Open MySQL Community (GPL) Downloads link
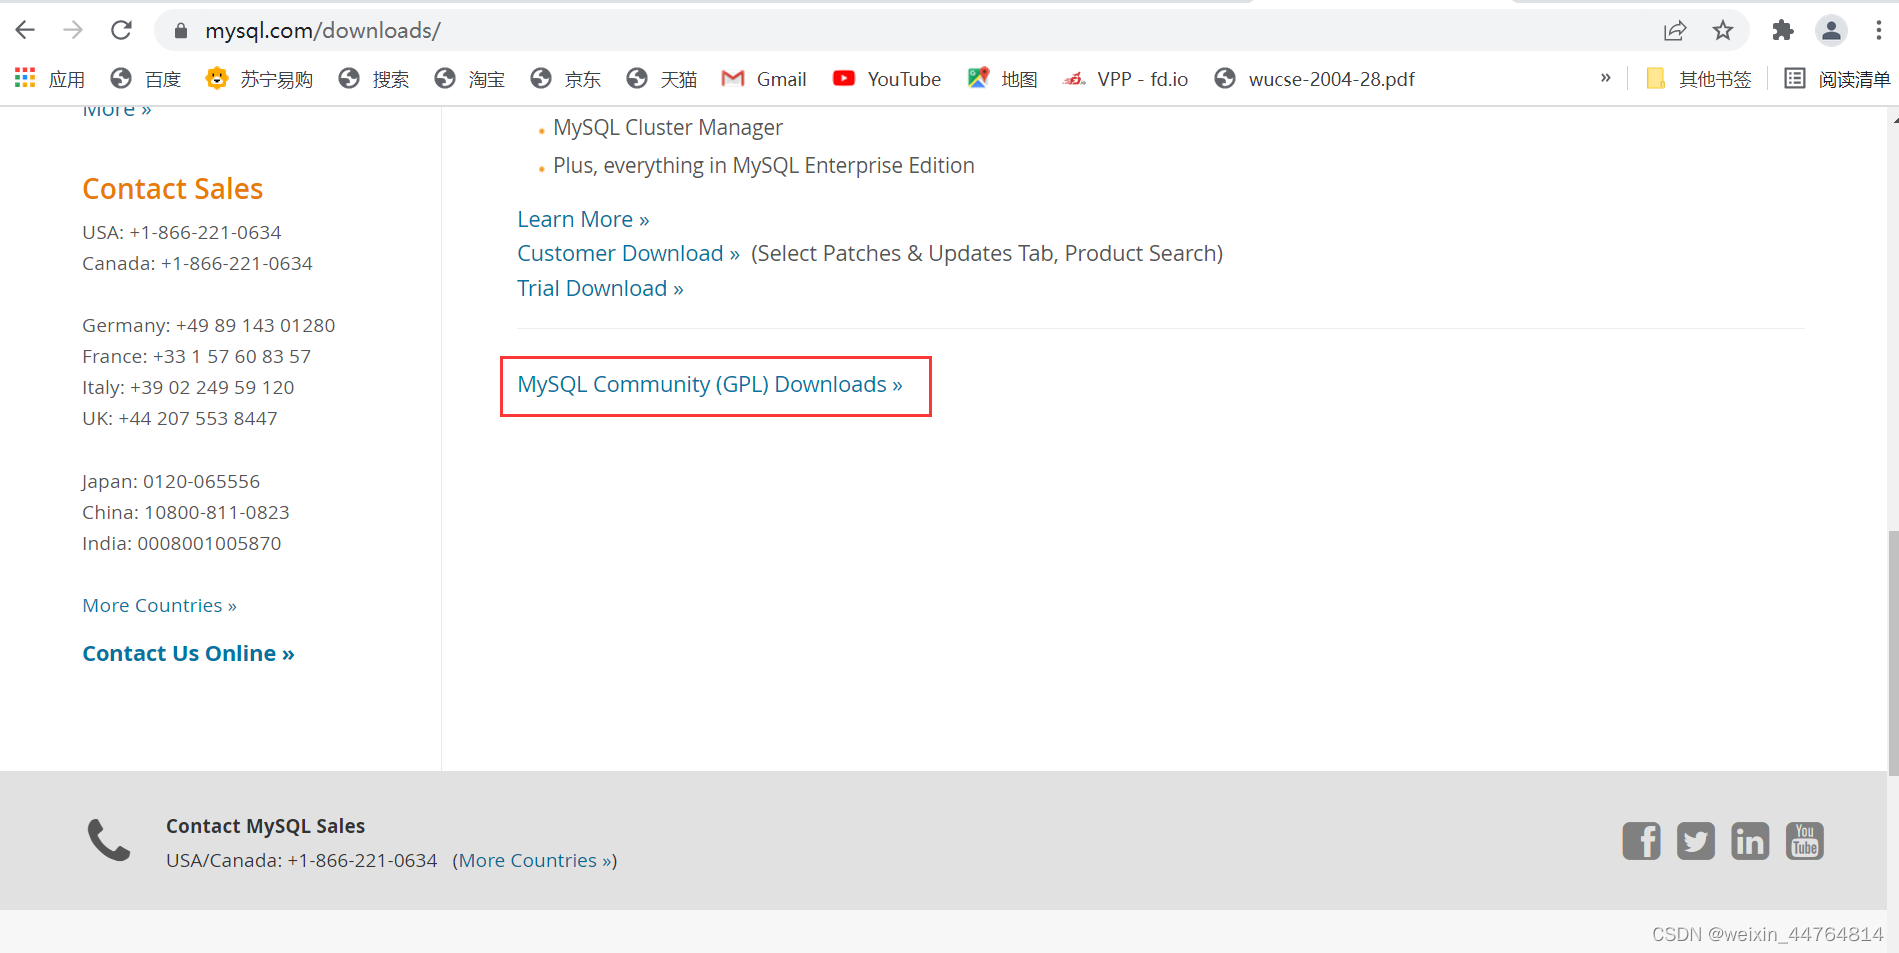Image resolution: width=1899 pixels, height=953 pixels. click(710, 384)
